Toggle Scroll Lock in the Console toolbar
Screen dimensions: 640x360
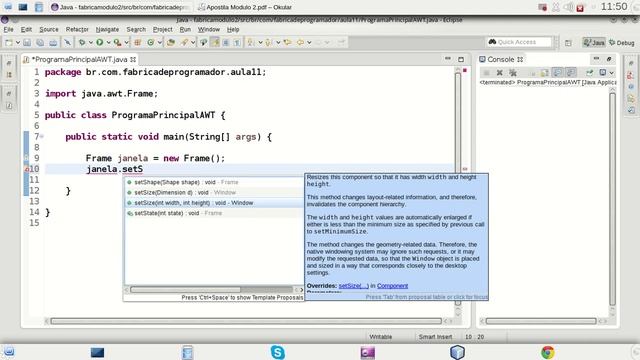(544, 73)
